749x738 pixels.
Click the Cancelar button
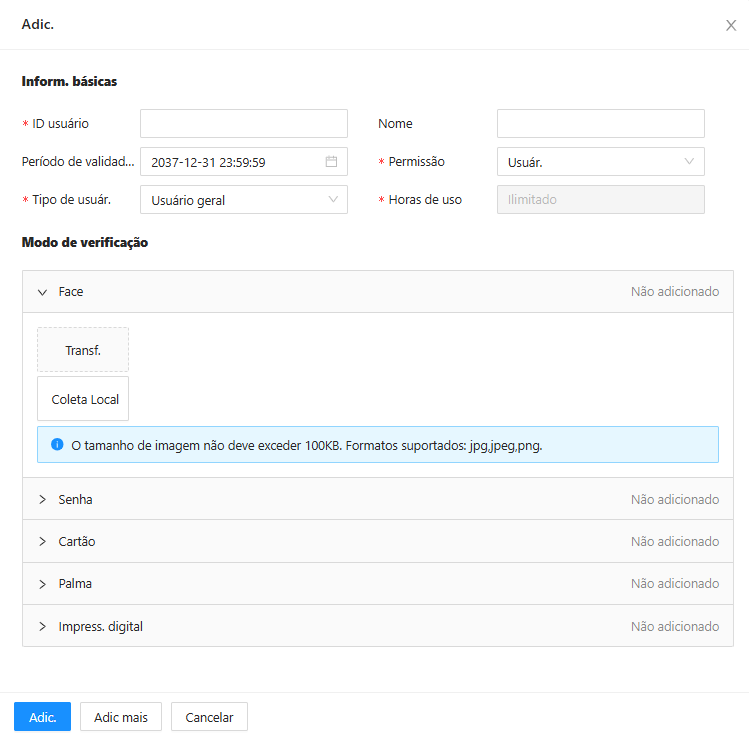[x=209, y=717]
